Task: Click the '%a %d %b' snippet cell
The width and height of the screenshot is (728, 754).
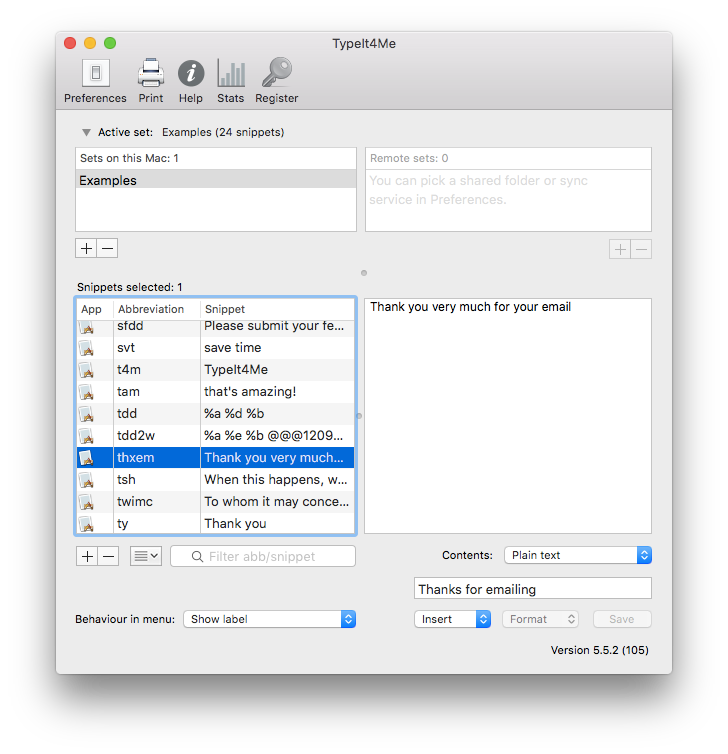Action: click(x=277, y=414)
